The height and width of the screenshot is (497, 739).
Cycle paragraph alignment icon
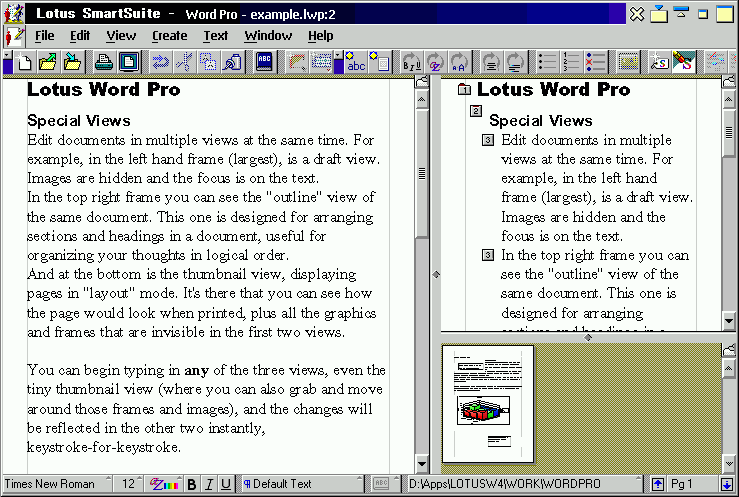click(x=492, y=62)
